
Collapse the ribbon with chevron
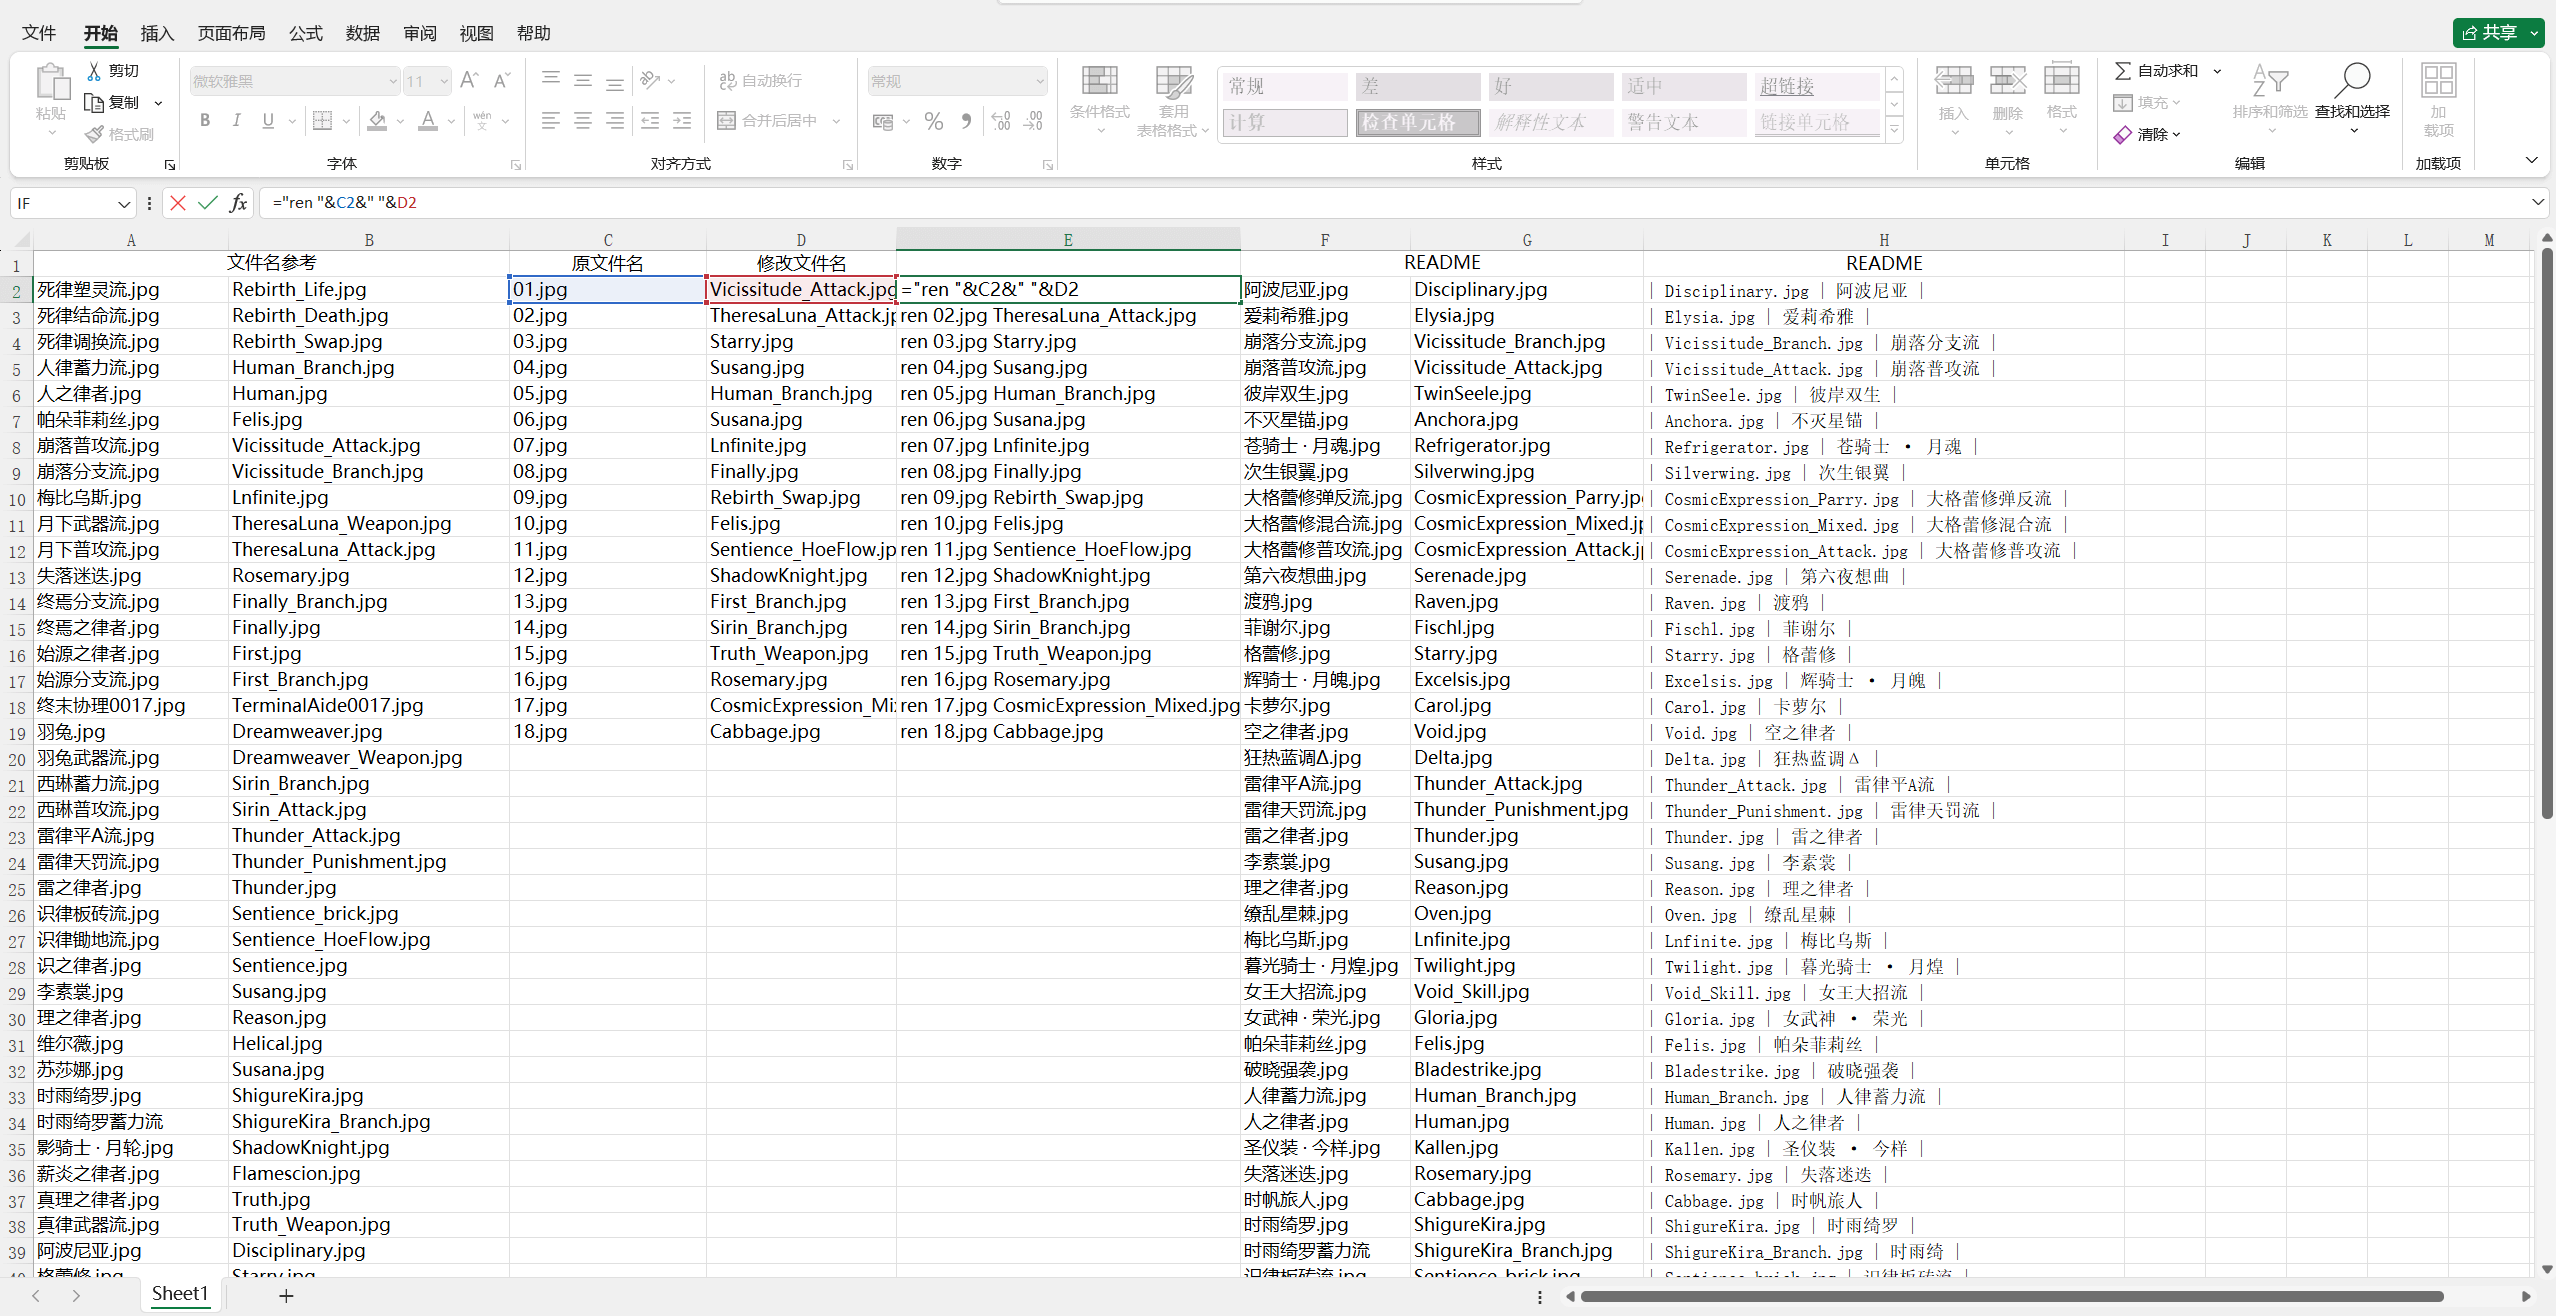point(2531,160)
